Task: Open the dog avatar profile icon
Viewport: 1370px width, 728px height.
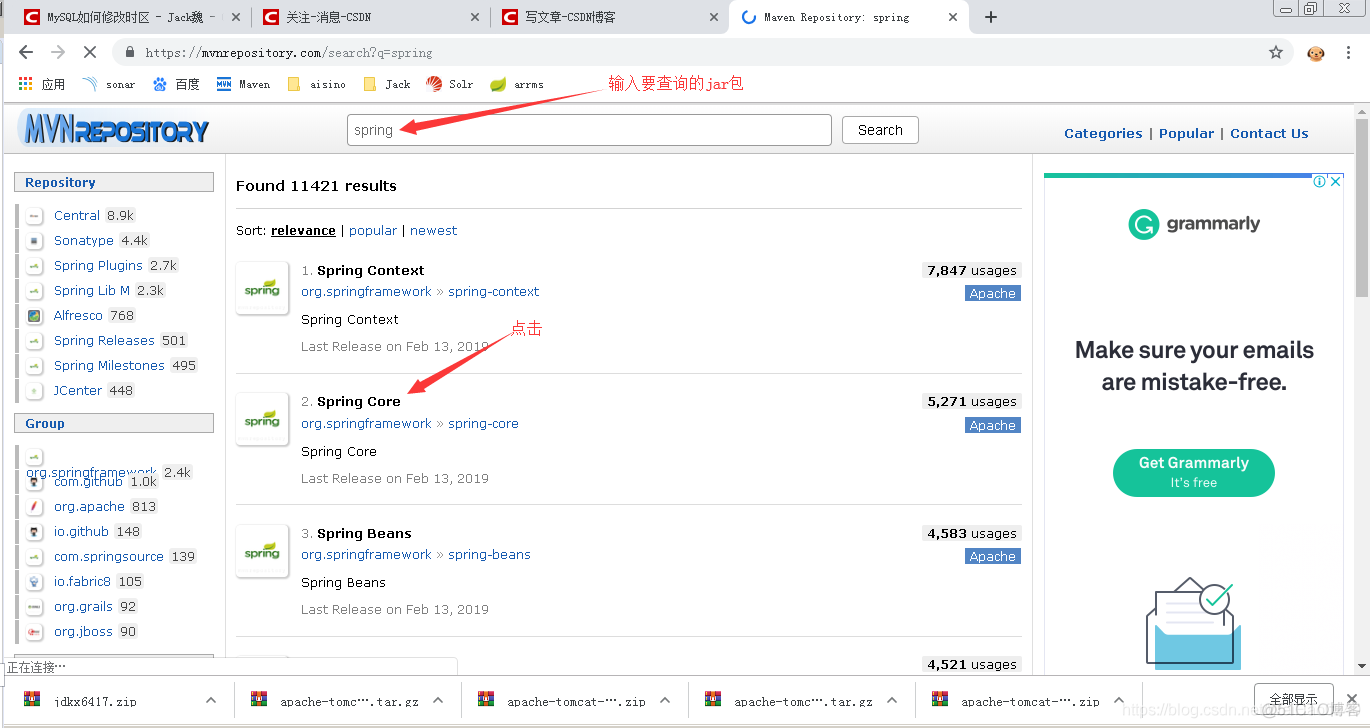Action: point(1316,53)
